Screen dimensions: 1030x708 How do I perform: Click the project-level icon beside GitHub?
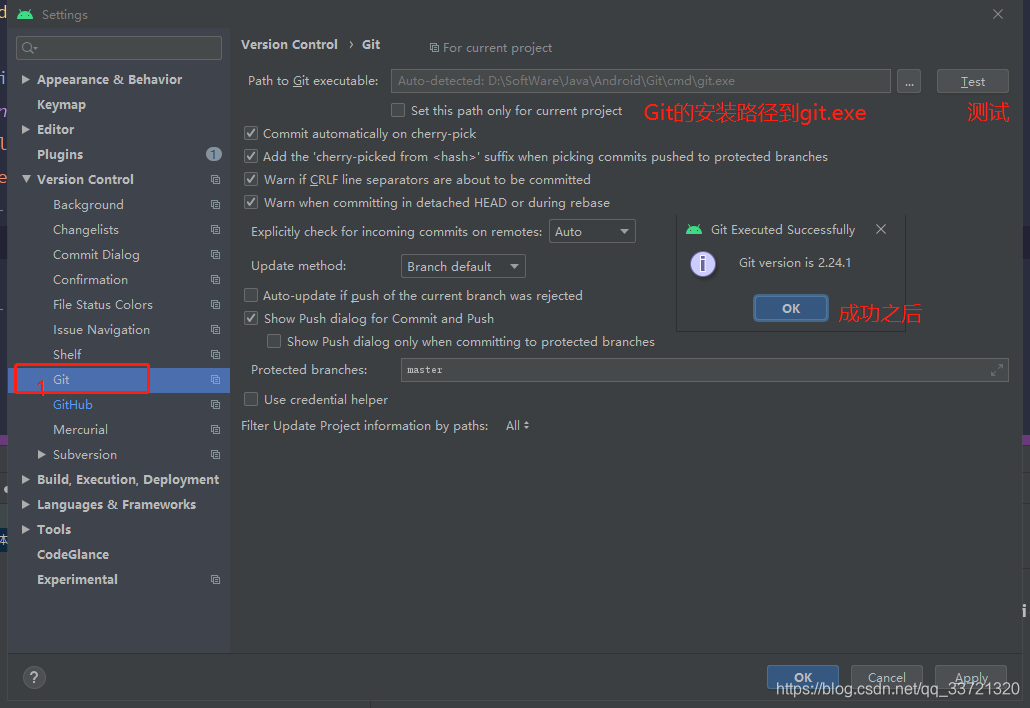[215, 405]
